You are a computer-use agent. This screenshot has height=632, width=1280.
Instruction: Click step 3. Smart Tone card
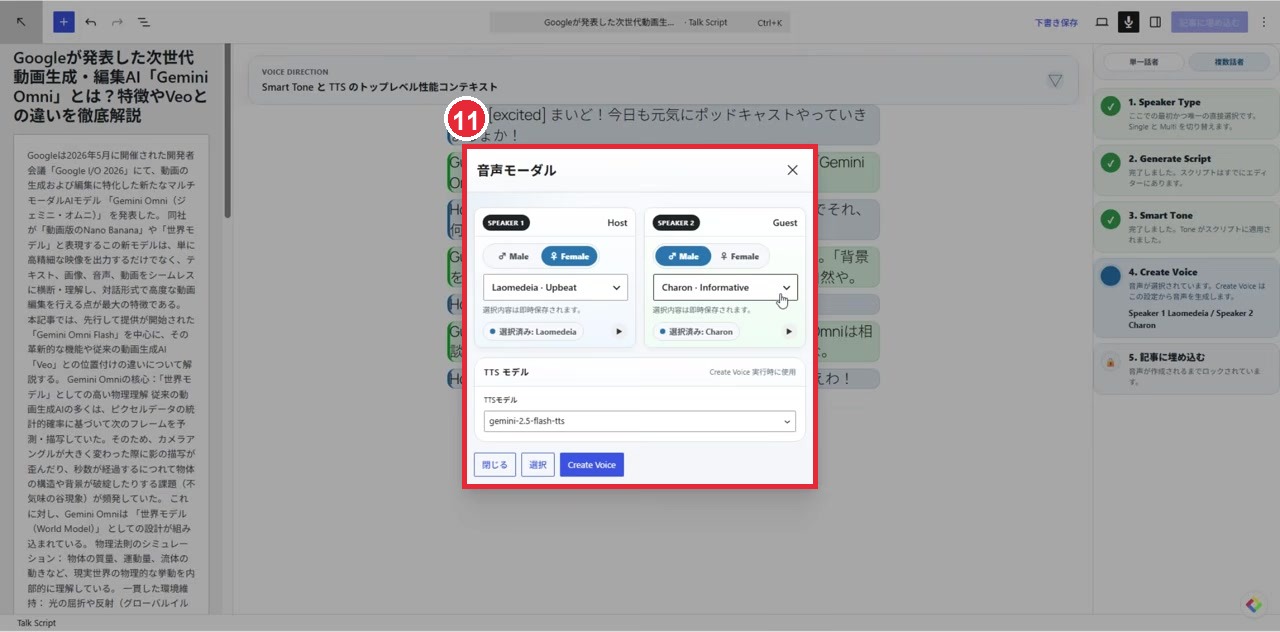(1186, 227)
